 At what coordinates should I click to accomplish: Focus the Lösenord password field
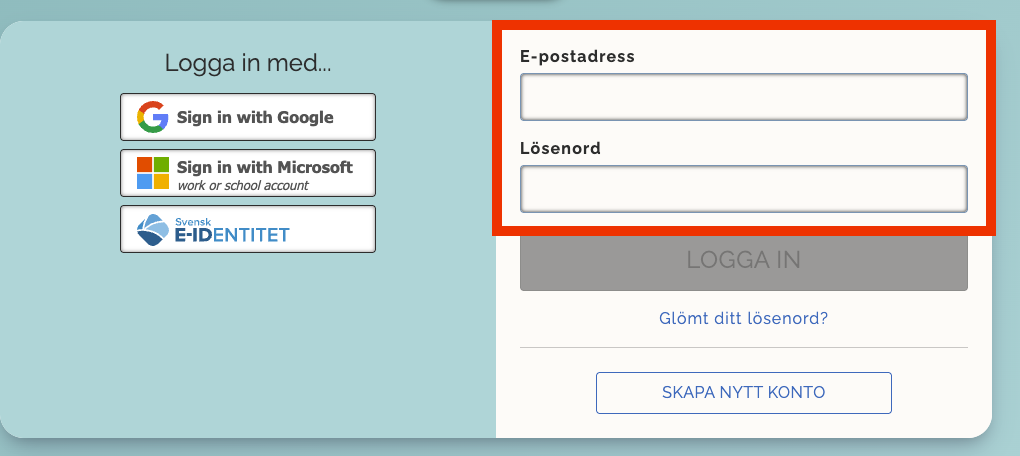click(743, 189)
